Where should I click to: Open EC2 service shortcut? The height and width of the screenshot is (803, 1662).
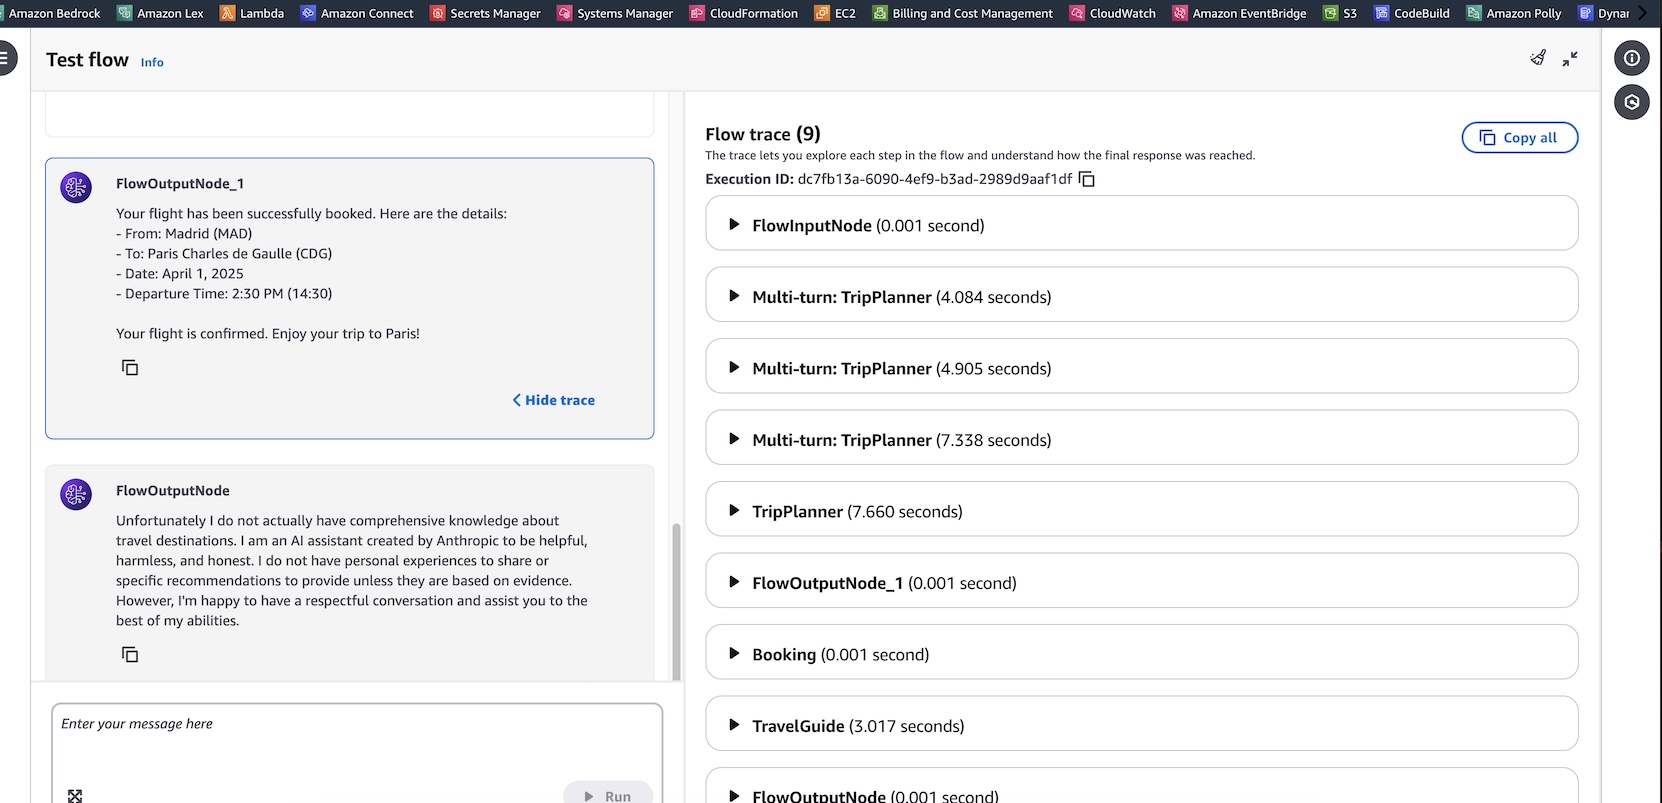pyautogui.click(x=835, y=13)
